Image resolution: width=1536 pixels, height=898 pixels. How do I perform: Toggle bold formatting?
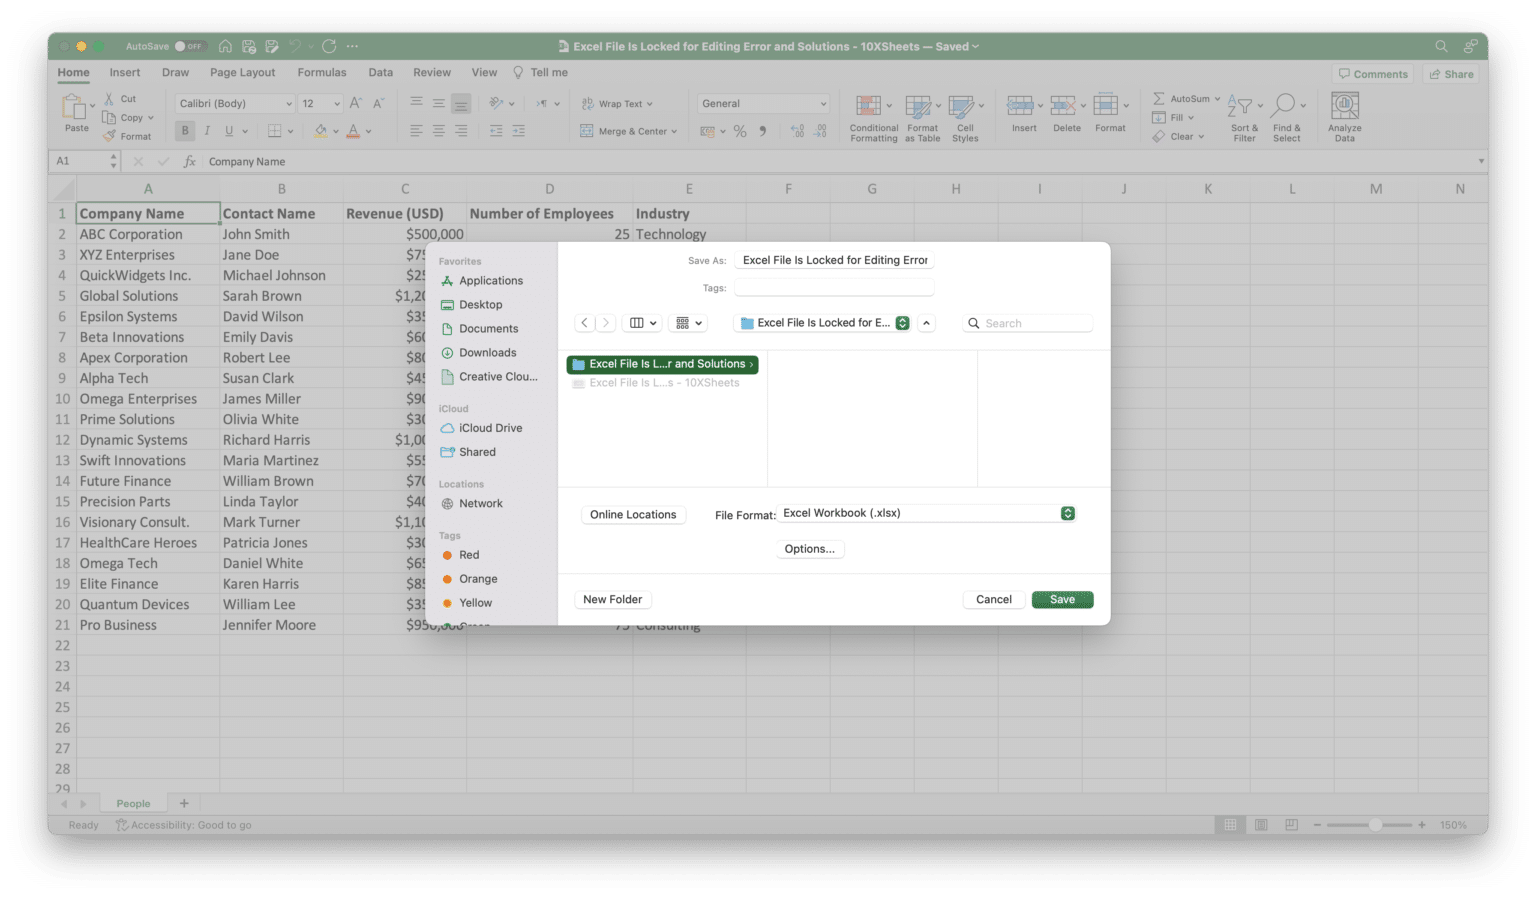pos(184,130)
